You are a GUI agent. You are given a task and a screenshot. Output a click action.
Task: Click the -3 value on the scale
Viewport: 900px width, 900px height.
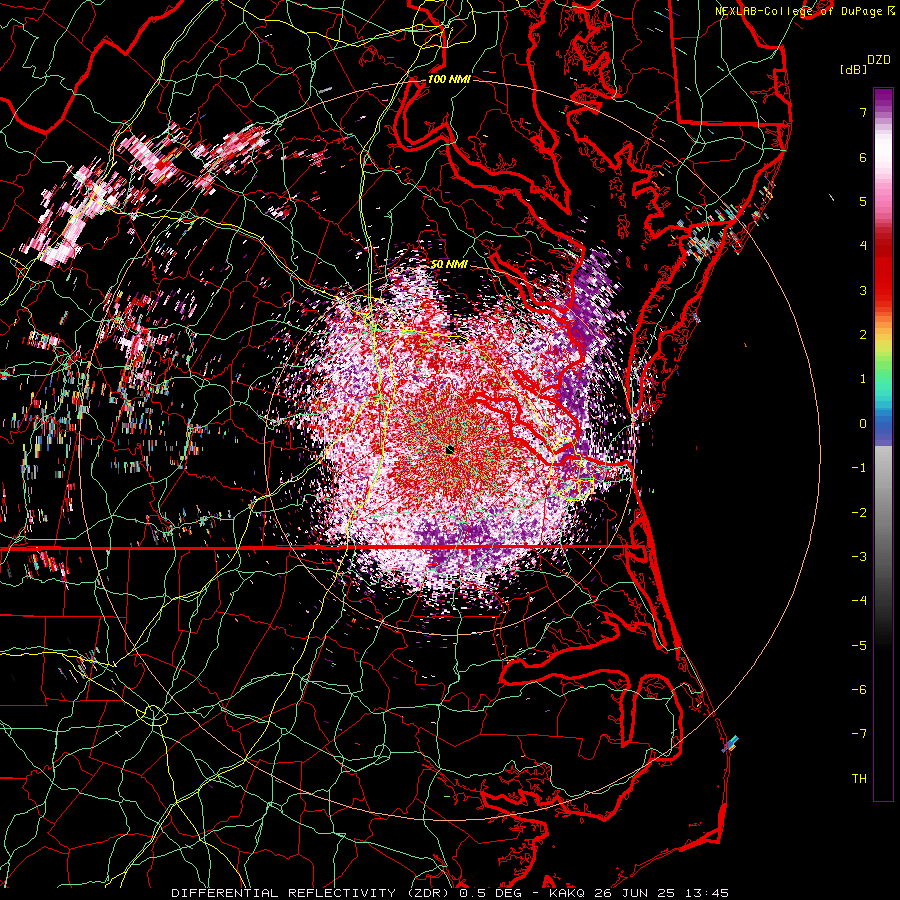click(859, 557)
